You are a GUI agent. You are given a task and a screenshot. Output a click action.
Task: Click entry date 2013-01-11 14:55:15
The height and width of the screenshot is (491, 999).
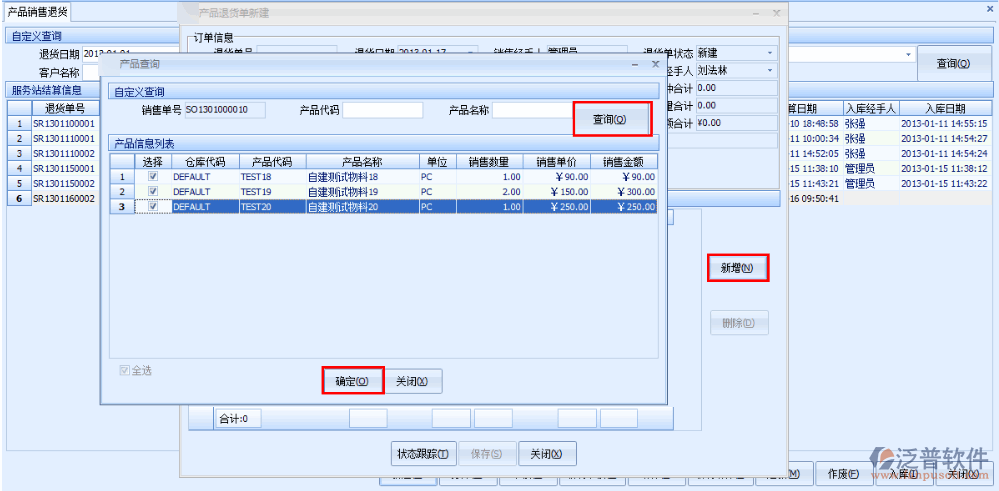point(945,124)
